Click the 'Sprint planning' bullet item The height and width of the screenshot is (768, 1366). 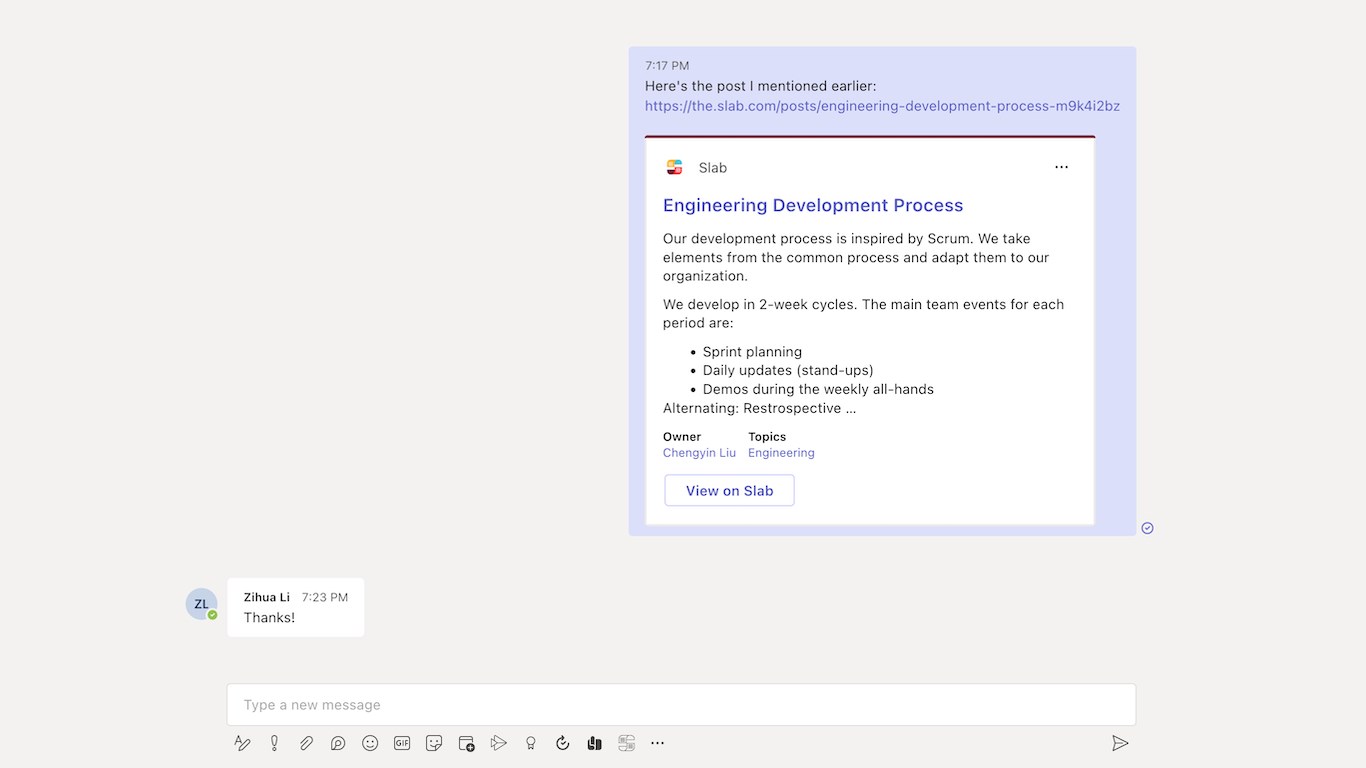752,352
